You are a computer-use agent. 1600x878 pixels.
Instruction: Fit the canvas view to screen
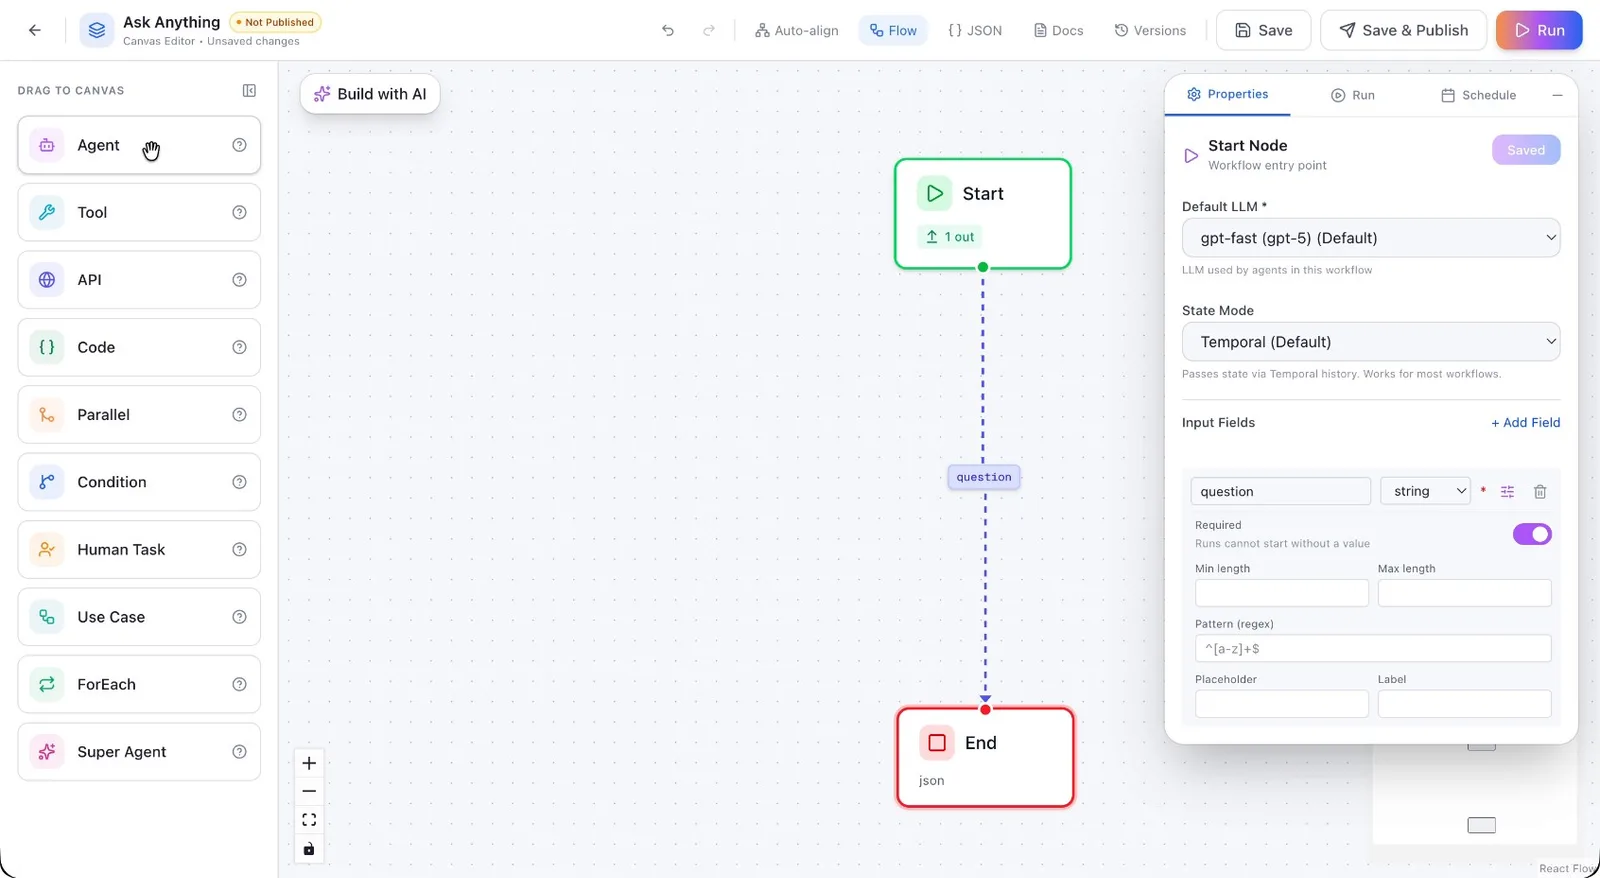(x=309, y=820)
